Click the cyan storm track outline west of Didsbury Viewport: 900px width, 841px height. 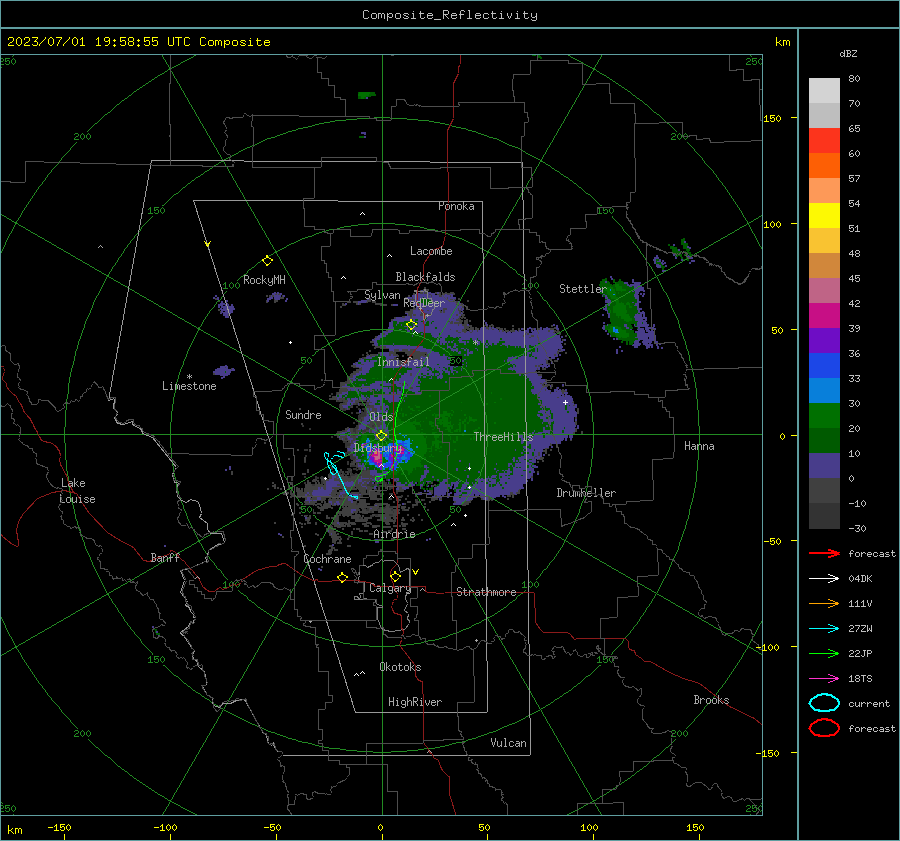pyautogui.click(x=340, y=474)
